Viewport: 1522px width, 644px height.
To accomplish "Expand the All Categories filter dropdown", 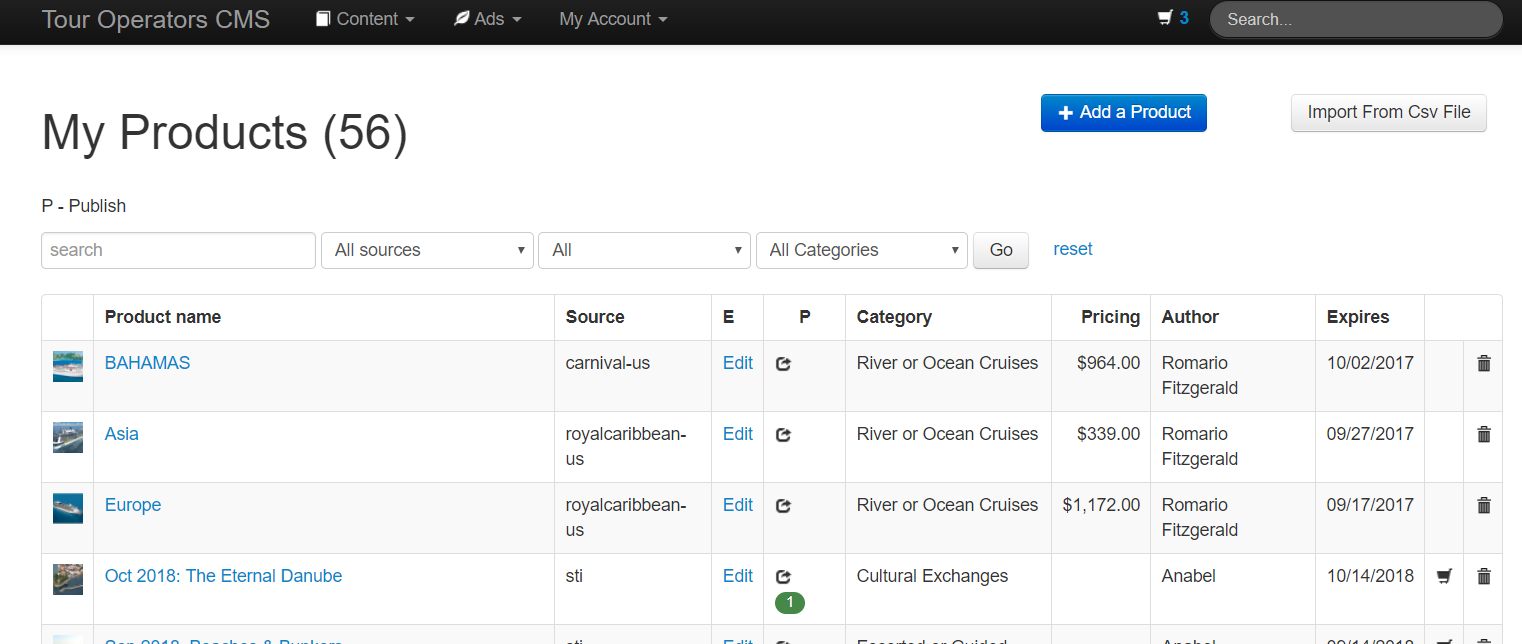I will 861,250.
